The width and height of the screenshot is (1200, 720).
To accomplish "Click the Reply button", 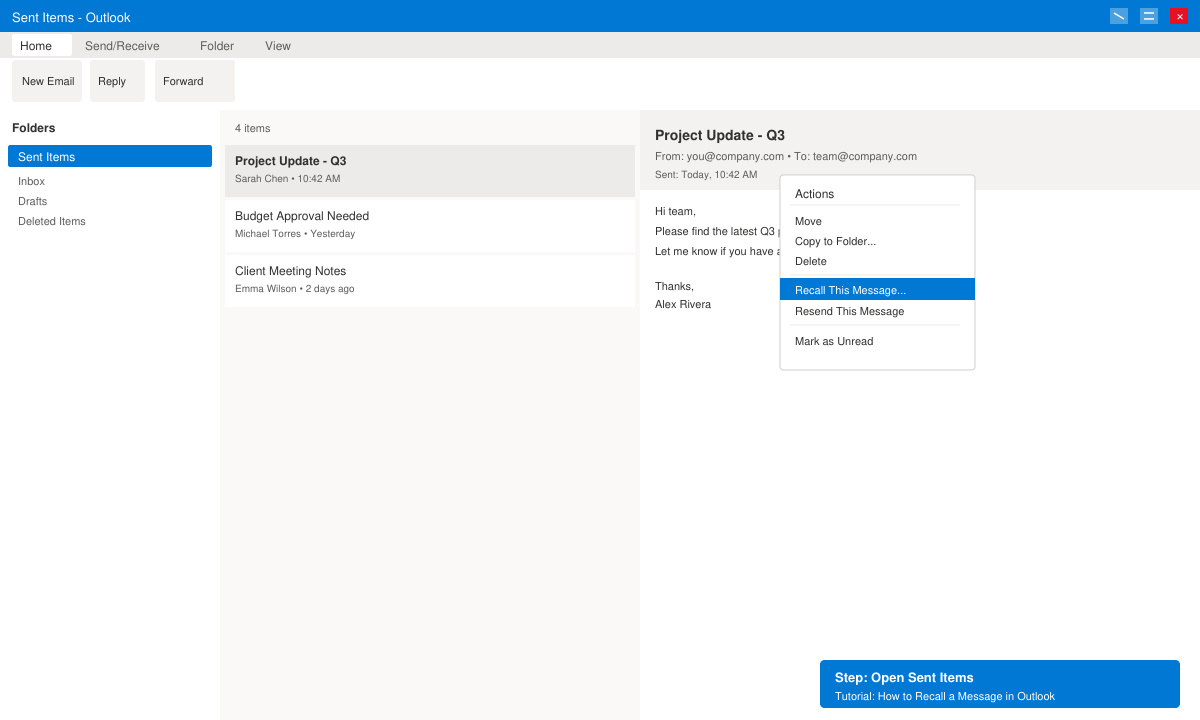I will (117, 81).
